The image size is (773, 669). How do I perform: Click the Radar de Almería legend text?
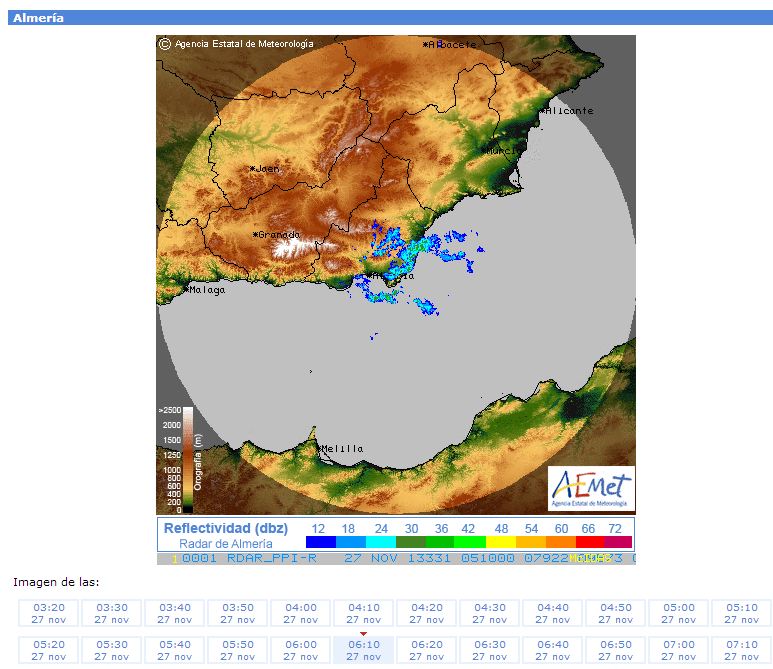(226, 544)
